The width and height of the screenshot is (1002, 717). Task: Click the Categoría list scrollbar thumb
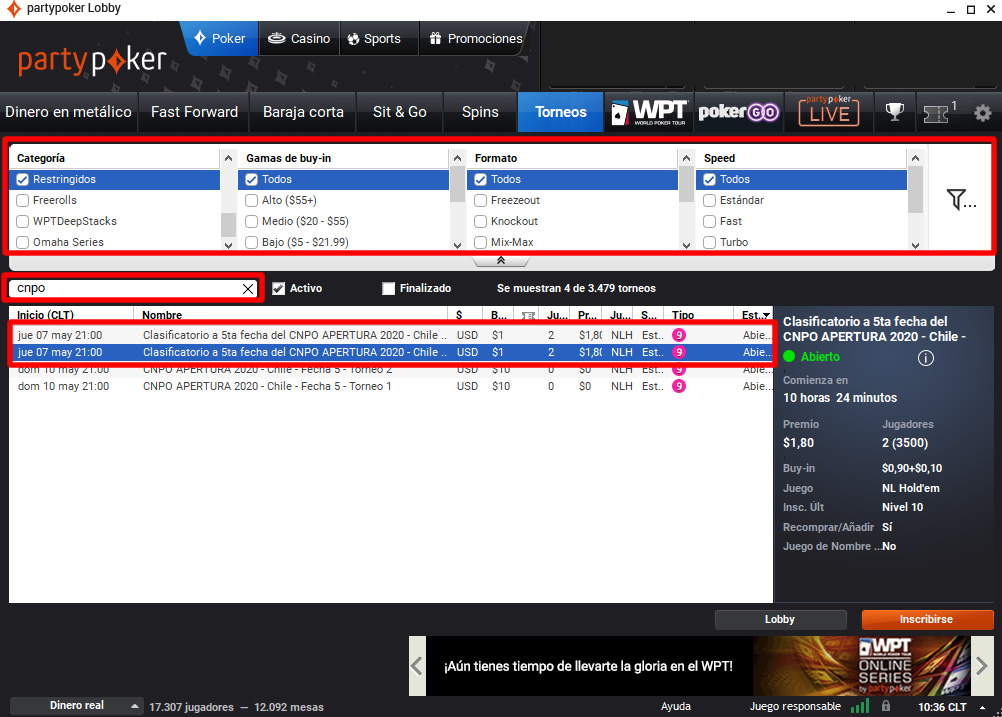pyautogui.click(x=228, y=225)
